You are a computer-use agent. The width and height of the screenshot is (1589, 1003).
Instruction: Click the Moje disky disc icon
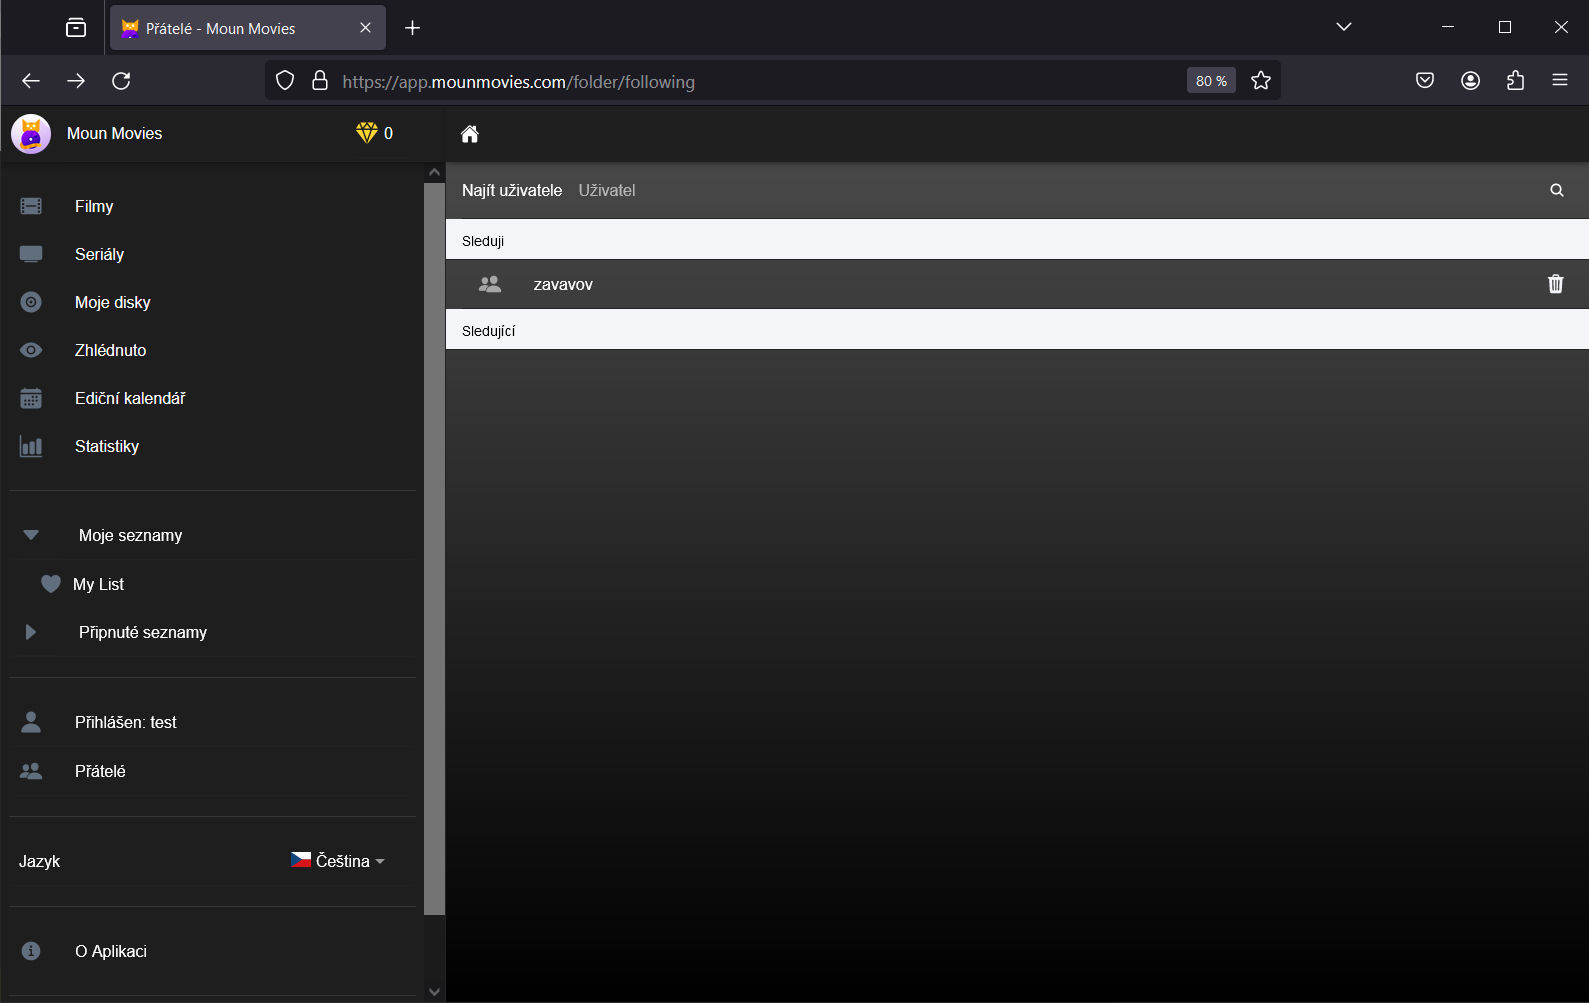tap(31, 302)
